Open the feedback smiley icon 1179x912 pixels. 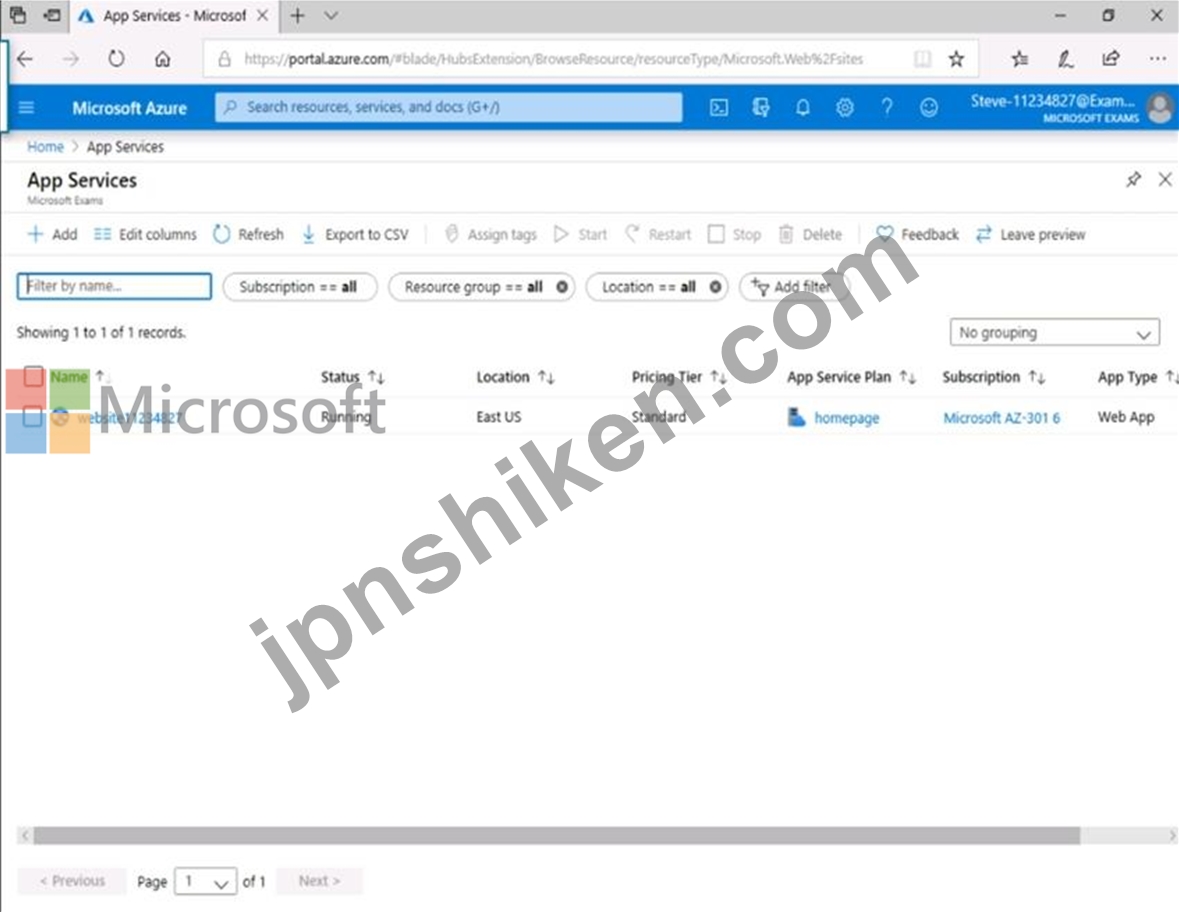click(x=929, y=108)
